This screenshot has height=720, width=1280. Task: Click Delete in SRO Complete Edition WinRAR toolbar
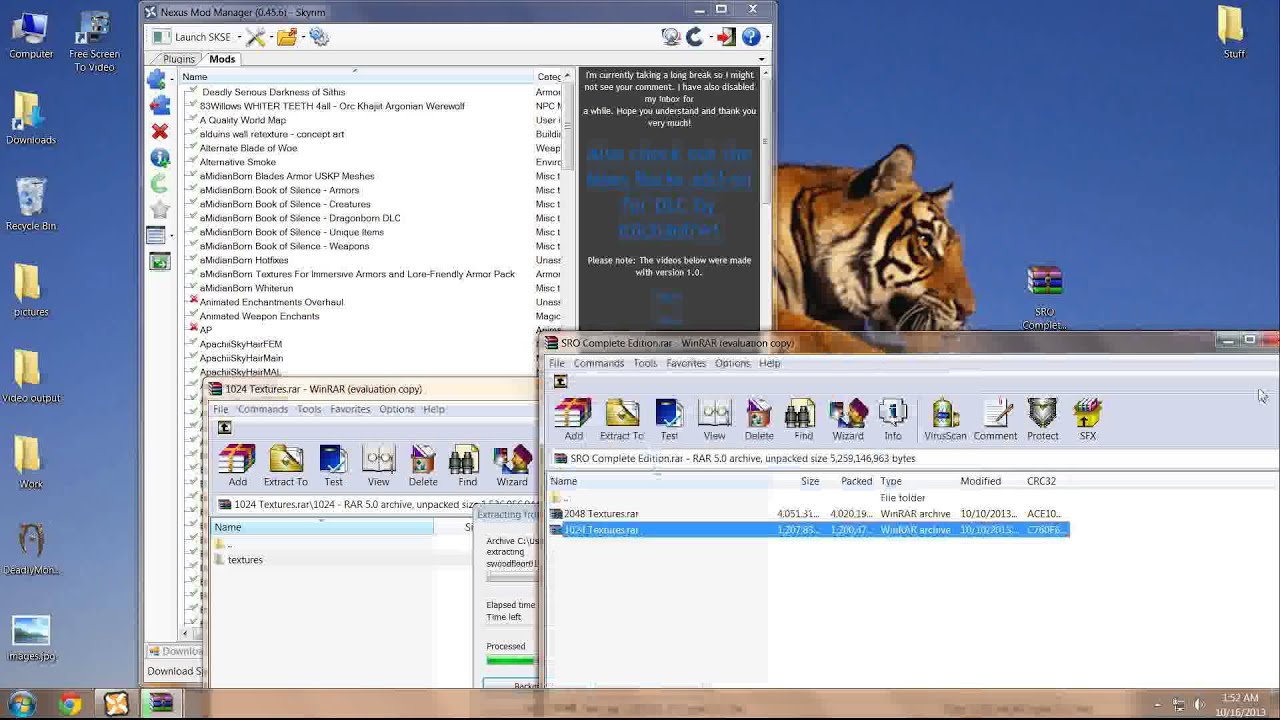point(759,419)
